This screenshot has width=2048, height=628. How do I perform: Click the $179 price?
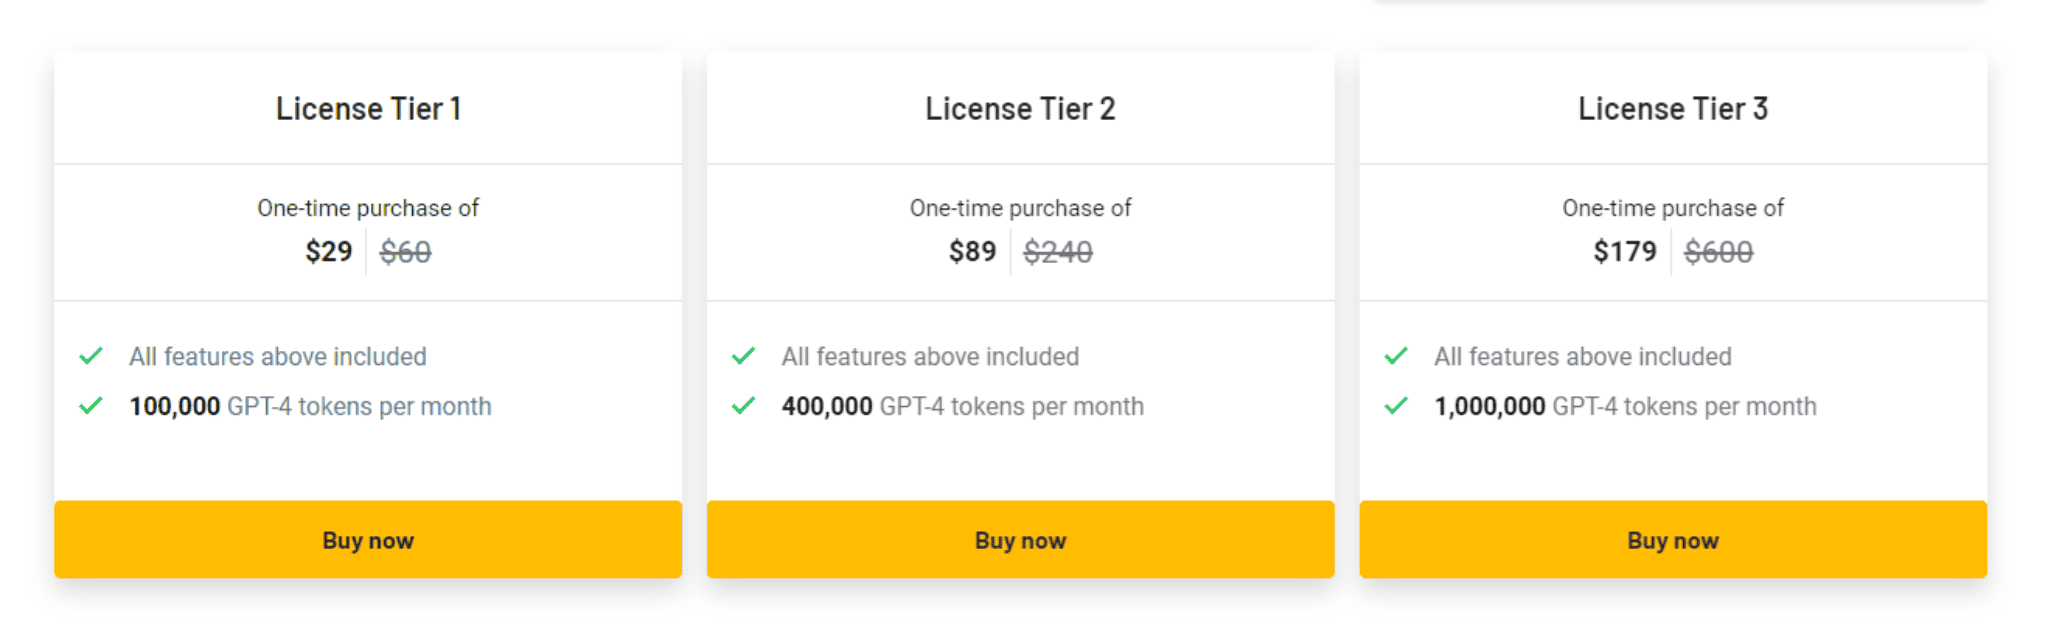pos(1625,251)
